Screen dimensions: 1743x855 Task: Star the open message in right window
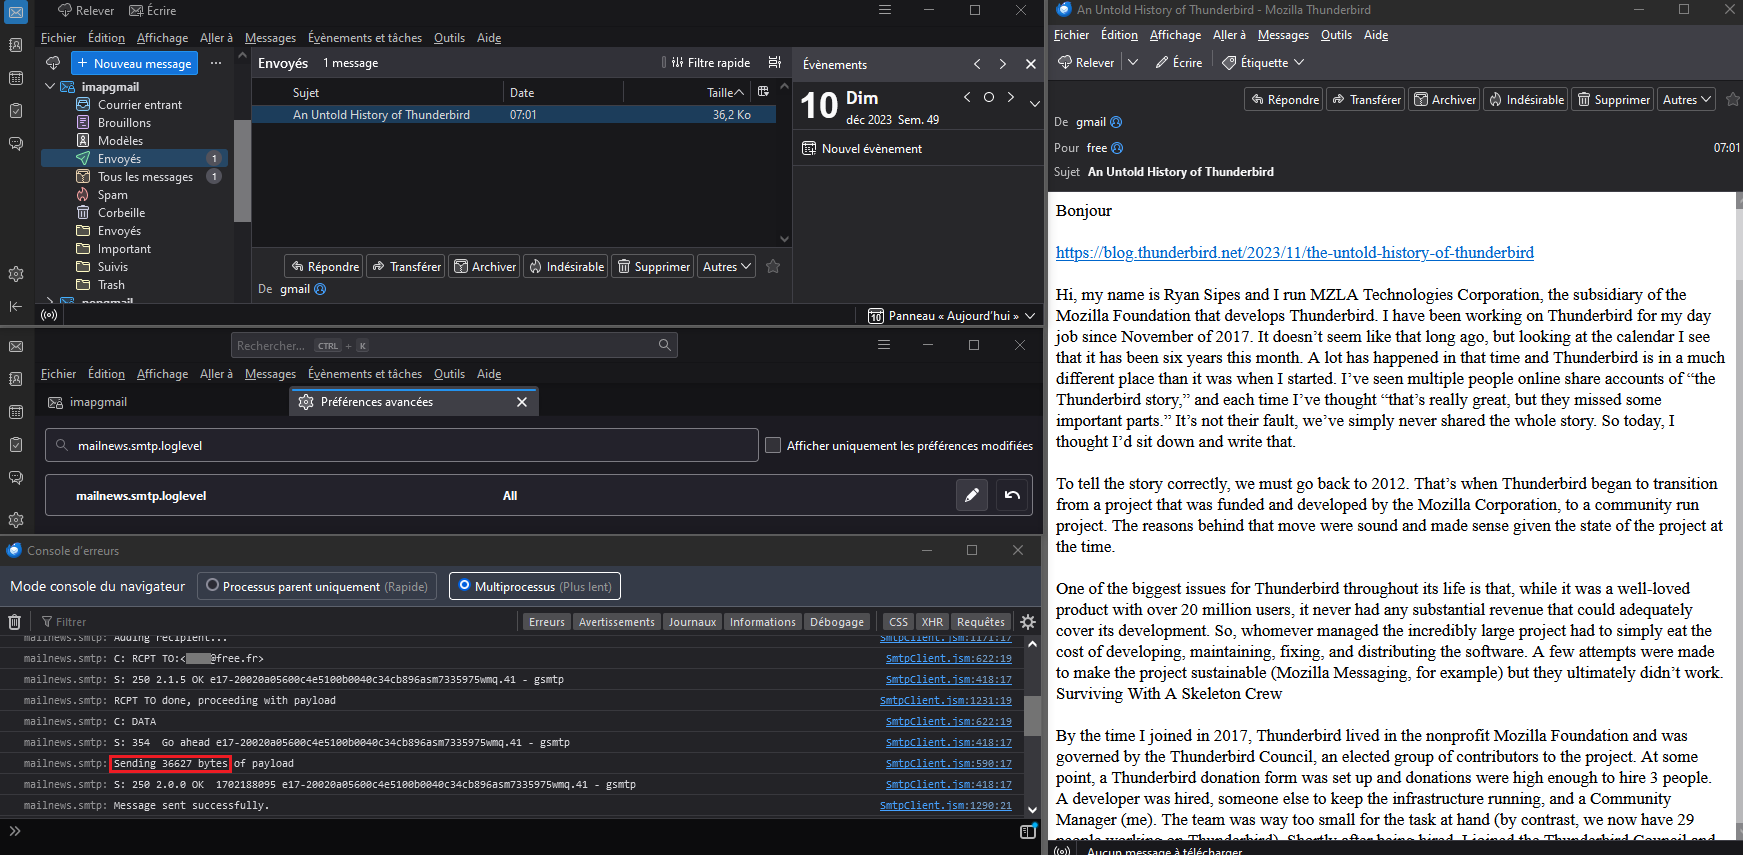tap(1733, 99)
